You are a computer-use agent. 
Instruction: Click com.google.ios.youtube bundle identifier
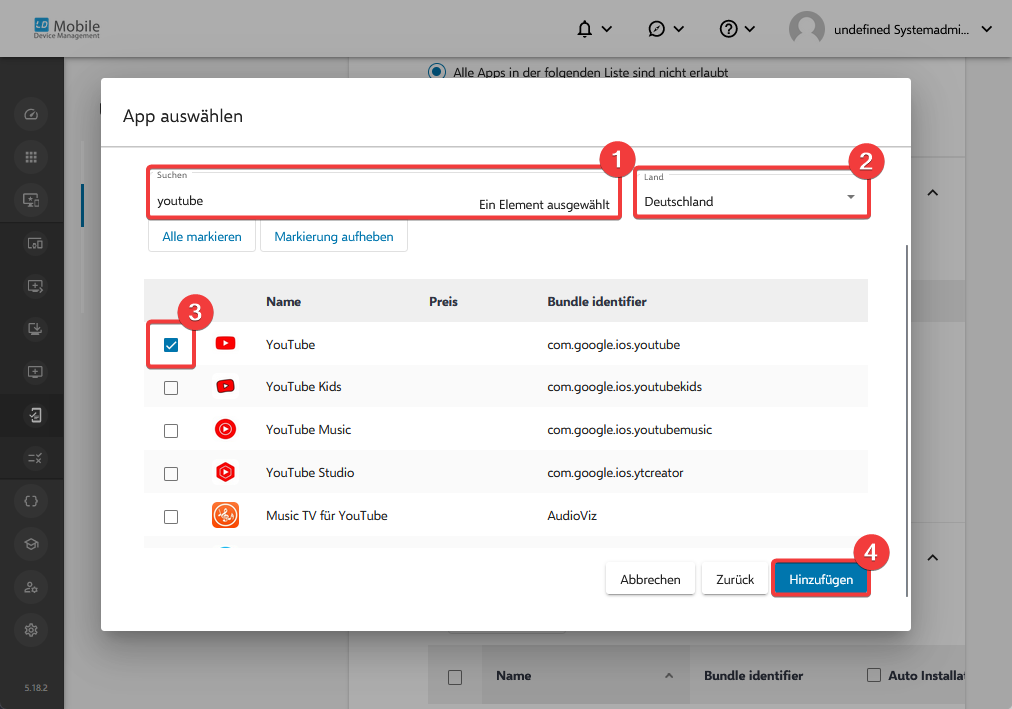(614, 345)
